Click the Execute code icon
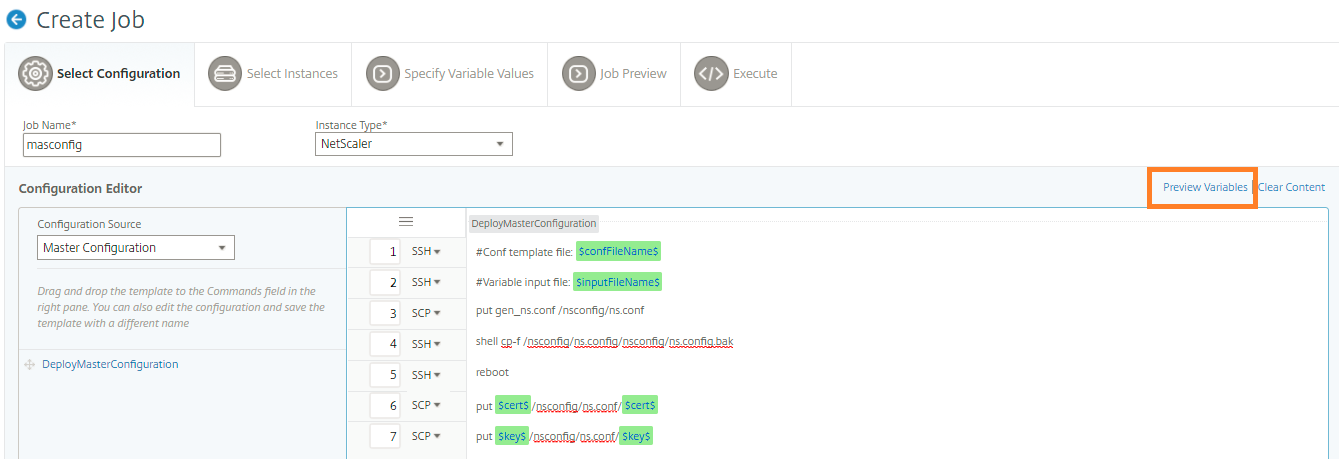Viewport: 1339px width, 459px height. (x=711, y=73)
